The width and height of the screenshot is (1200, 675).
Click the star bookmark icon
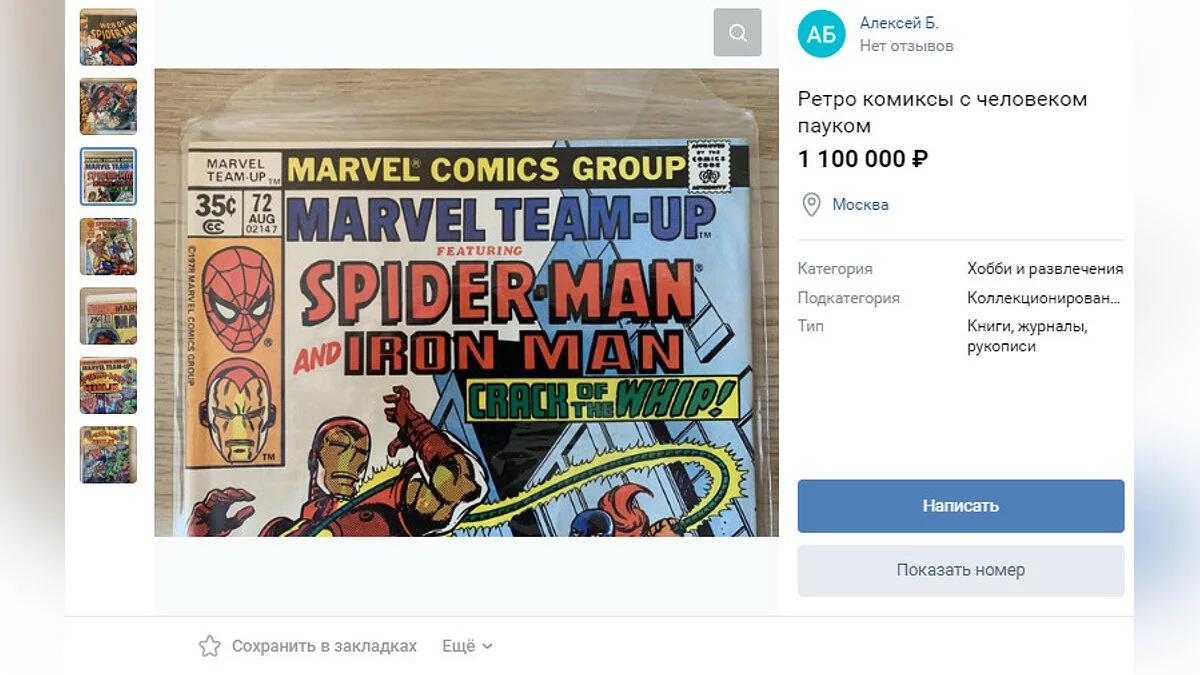(209, 646)
